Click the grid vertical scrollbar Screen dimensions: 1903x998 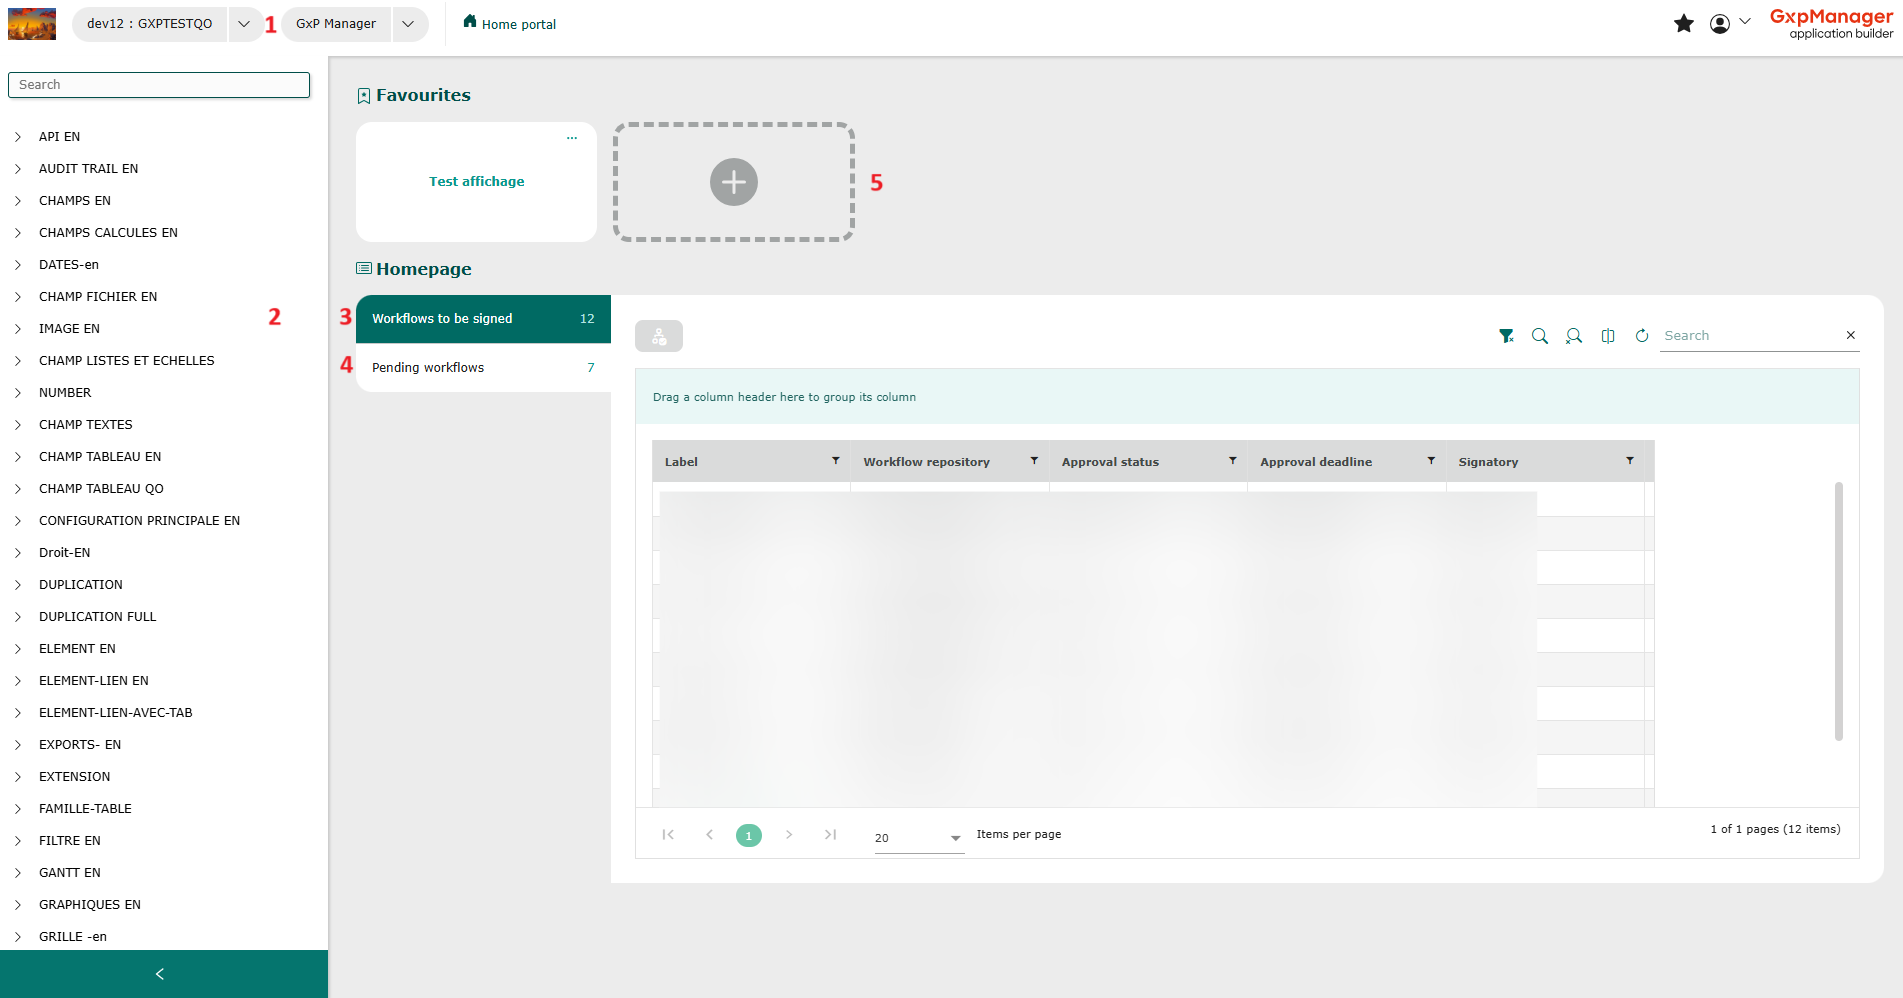(x=1838, y=610)
